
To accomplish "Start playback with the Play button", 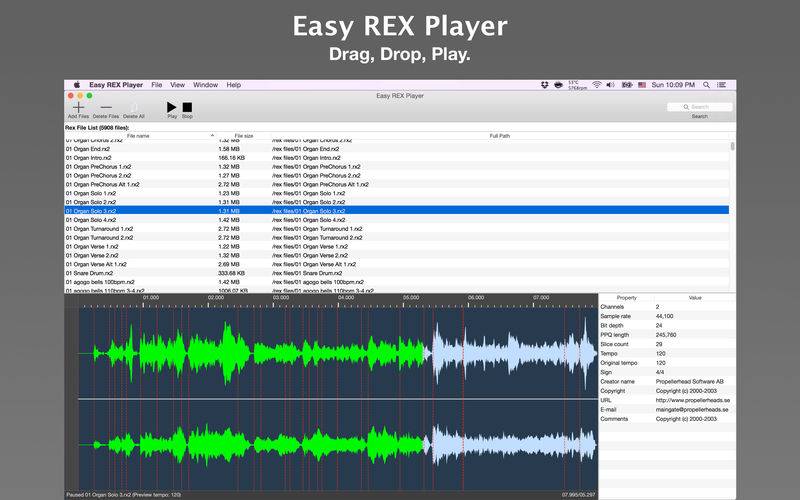I will [171, 107].
